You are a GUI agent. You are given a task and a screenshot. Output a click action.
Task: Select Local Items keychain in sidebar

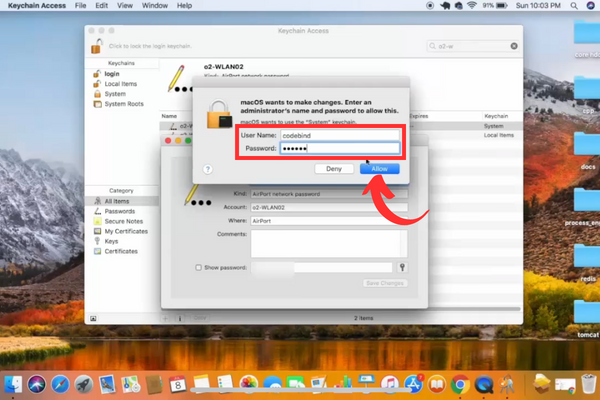tap(122, 84)
